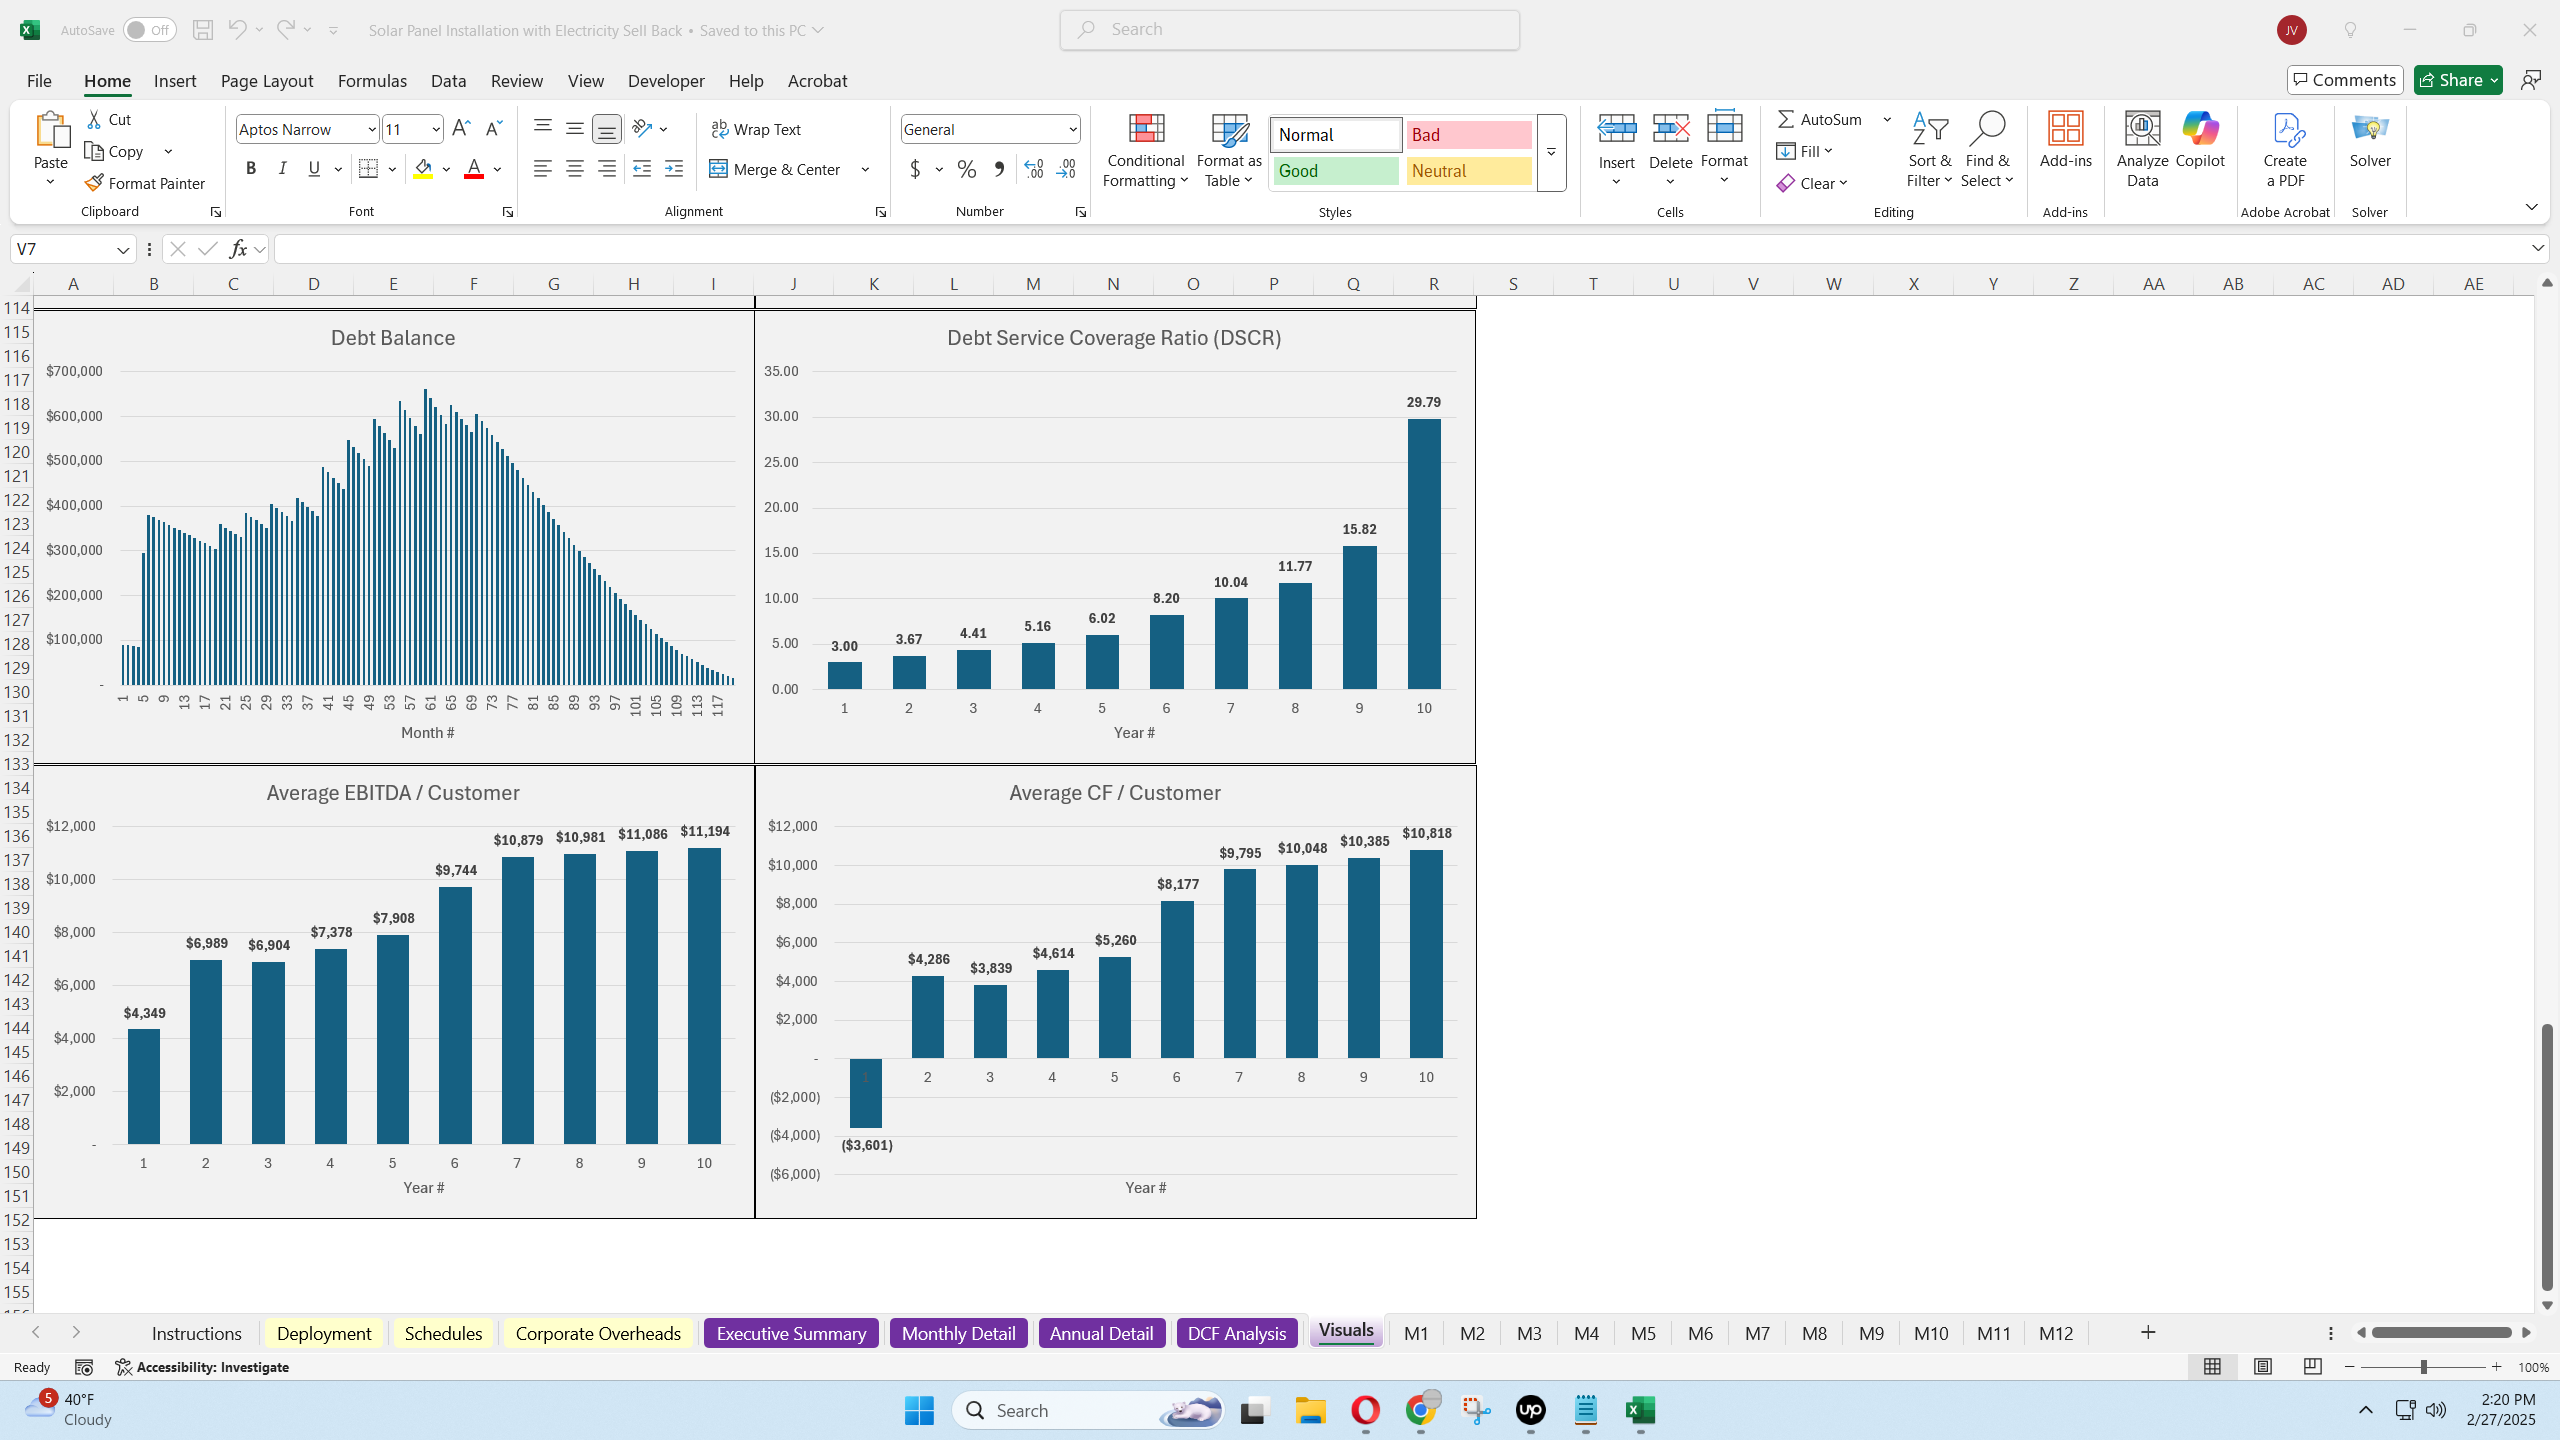Open the font name dropdown
Image resolution: width=2560 pixels, height=1440 pixels.
pyautogui.click(x=372, y=129)
